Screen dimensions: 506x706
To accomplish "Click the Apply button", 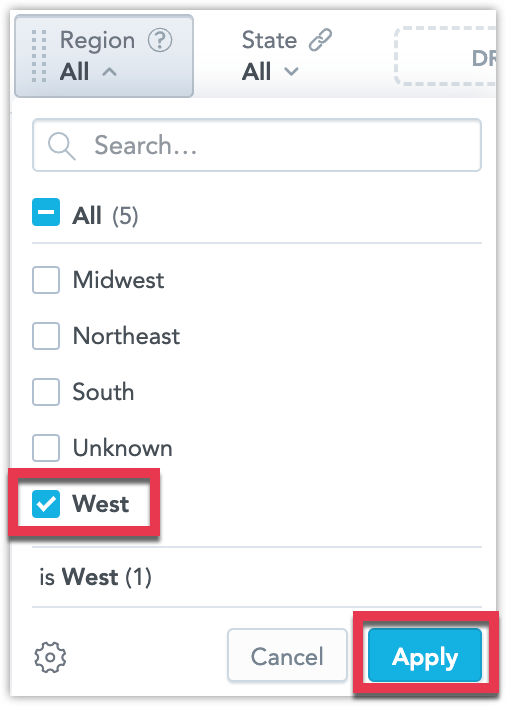I will click(425, 655).
